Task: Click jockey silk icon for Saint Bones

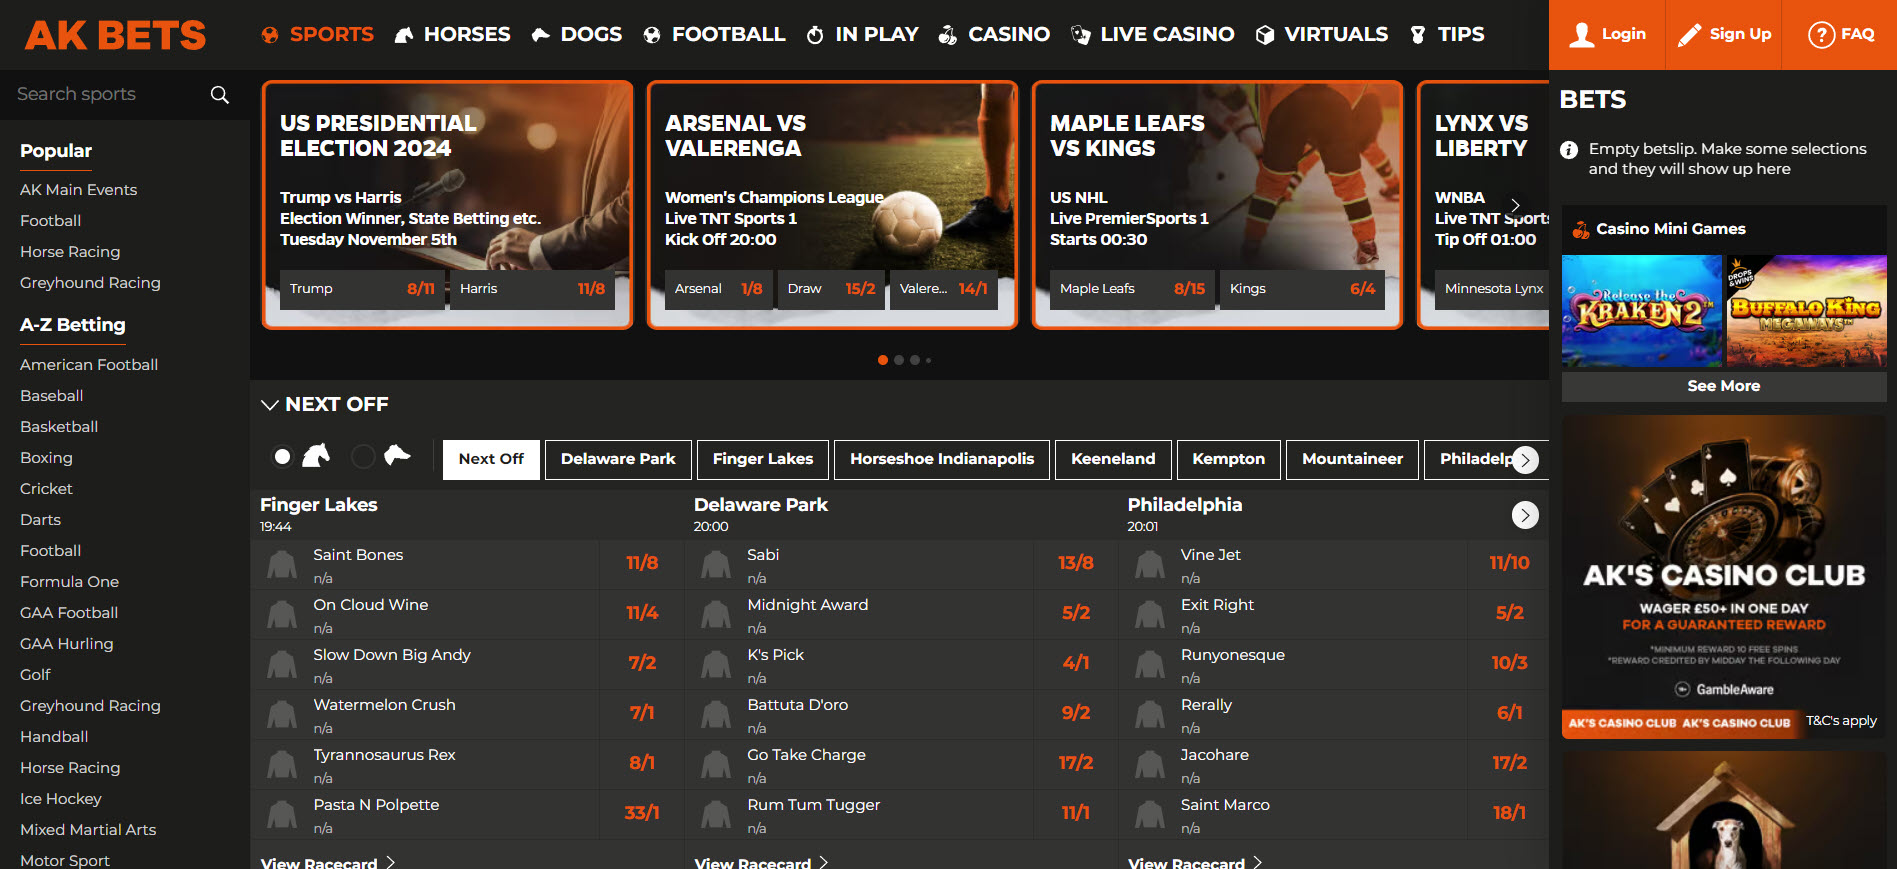Action: [x=282, y=565]
